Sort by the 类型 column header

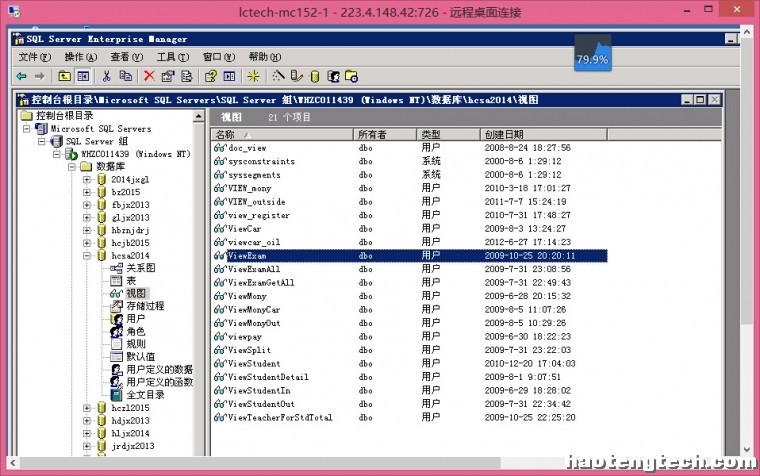[x=448, y=134]
